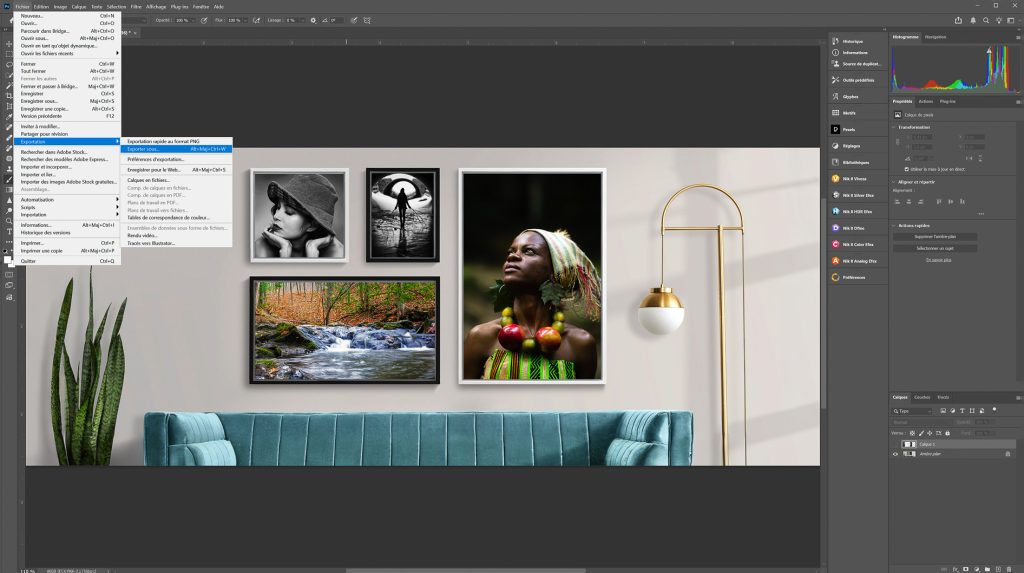The width and height of the screenshot is (1024, 573).
Task: Click the foreground color swatch
Action: 8,259
